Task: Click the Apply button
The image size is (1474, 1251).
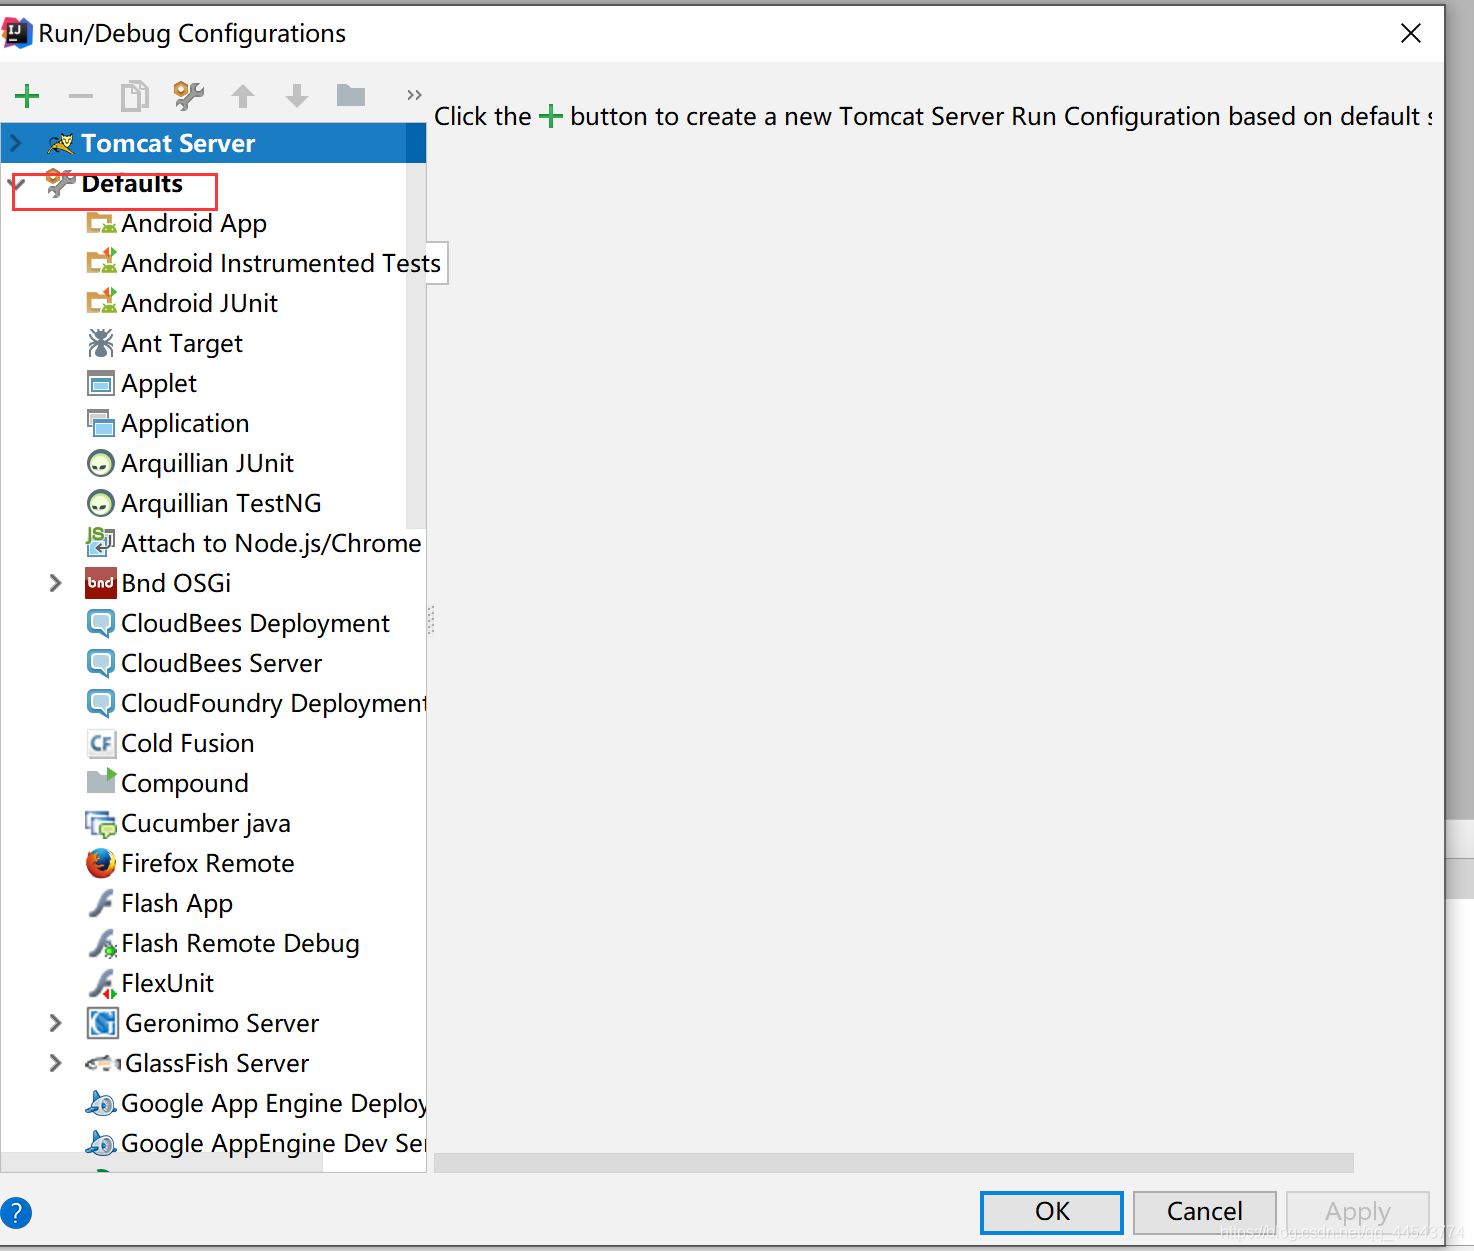Action: [1358, 1212]
